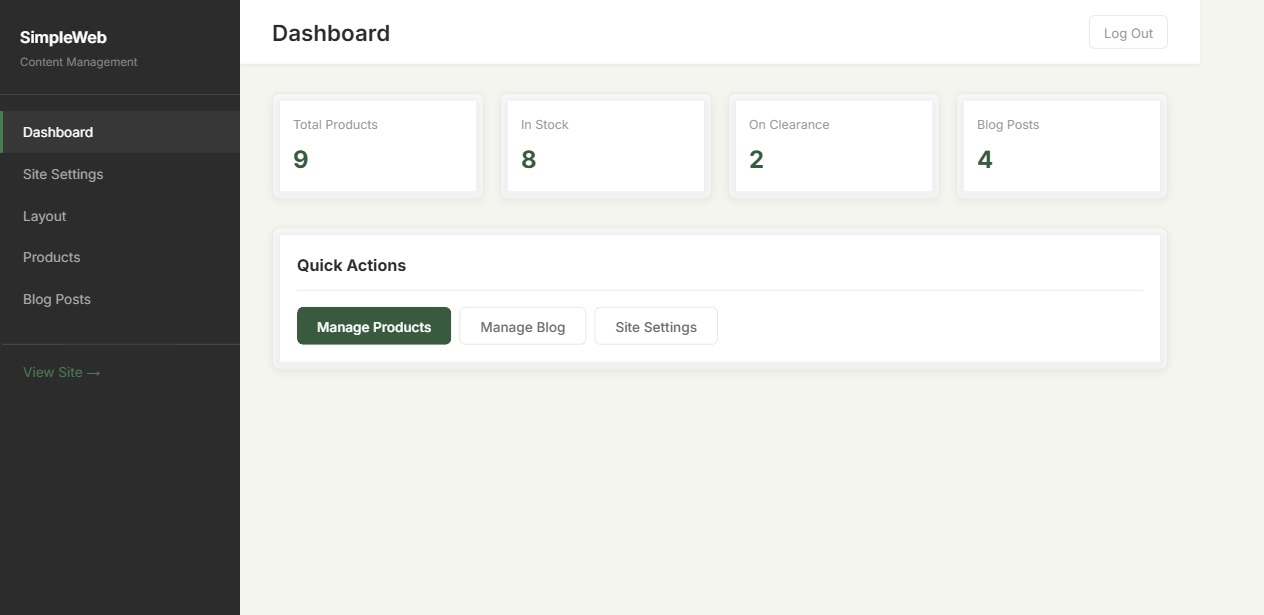Viewport: 1264px width, 615px height.
Task: Click the Total Products stat card
Action: (x=378, y=146)
